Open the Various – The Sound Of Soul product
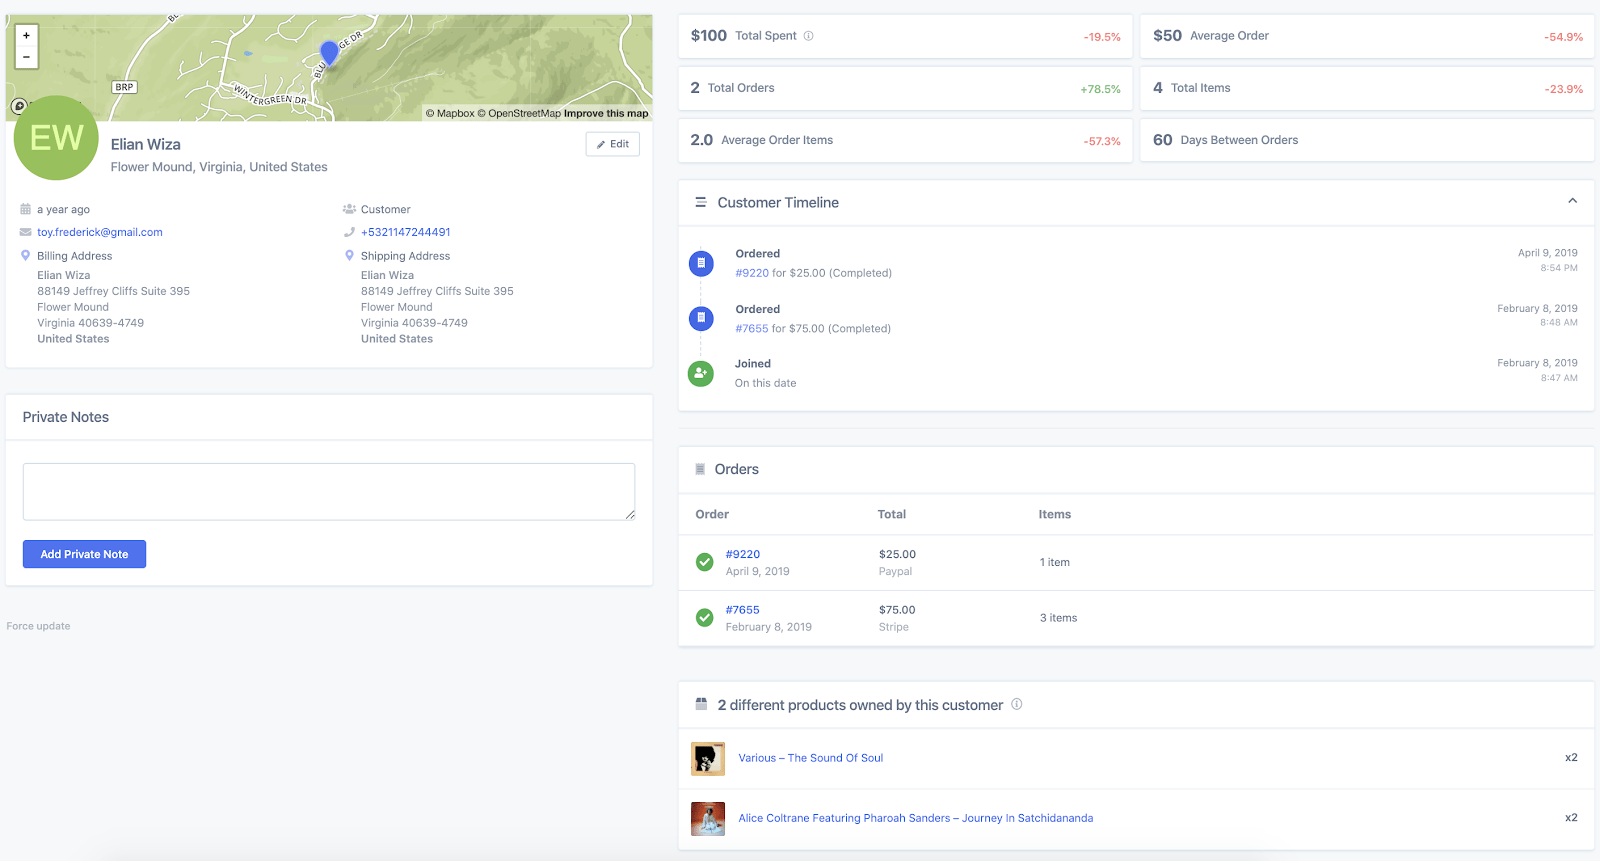The width and height of the screenshot is (1600, 861). tap(810, 758)
